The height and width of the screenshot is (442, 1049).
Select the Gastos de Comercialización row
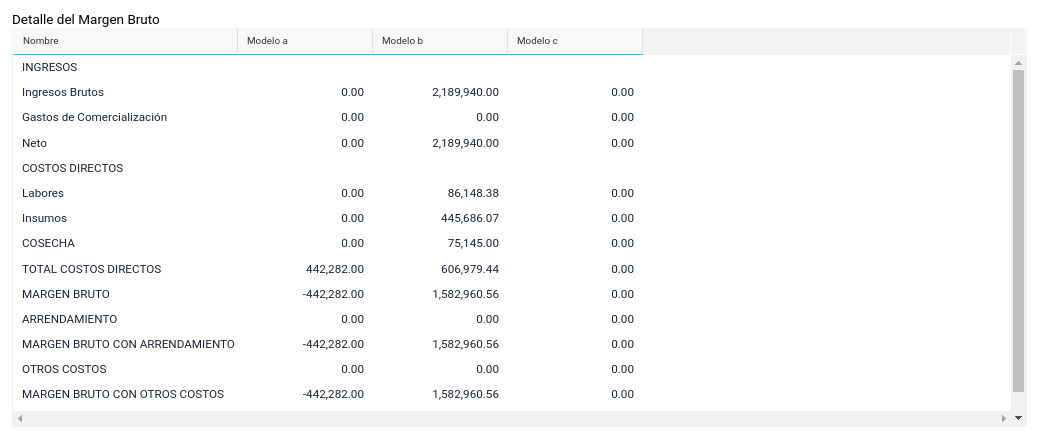click(x=94, y=117)
